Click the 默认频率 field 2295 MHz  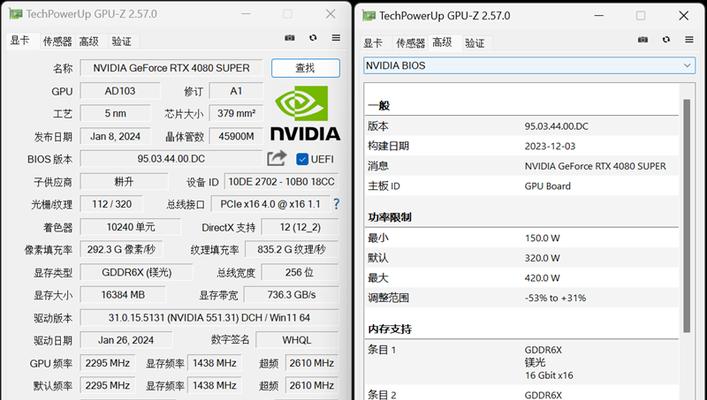coord(107,386)
